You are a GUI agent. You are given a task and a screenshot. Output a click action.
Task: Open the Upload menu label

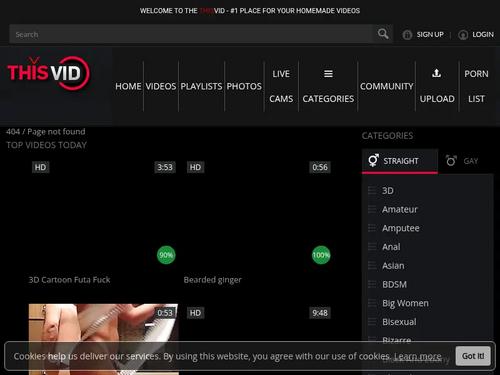click(x=437, y=99)
